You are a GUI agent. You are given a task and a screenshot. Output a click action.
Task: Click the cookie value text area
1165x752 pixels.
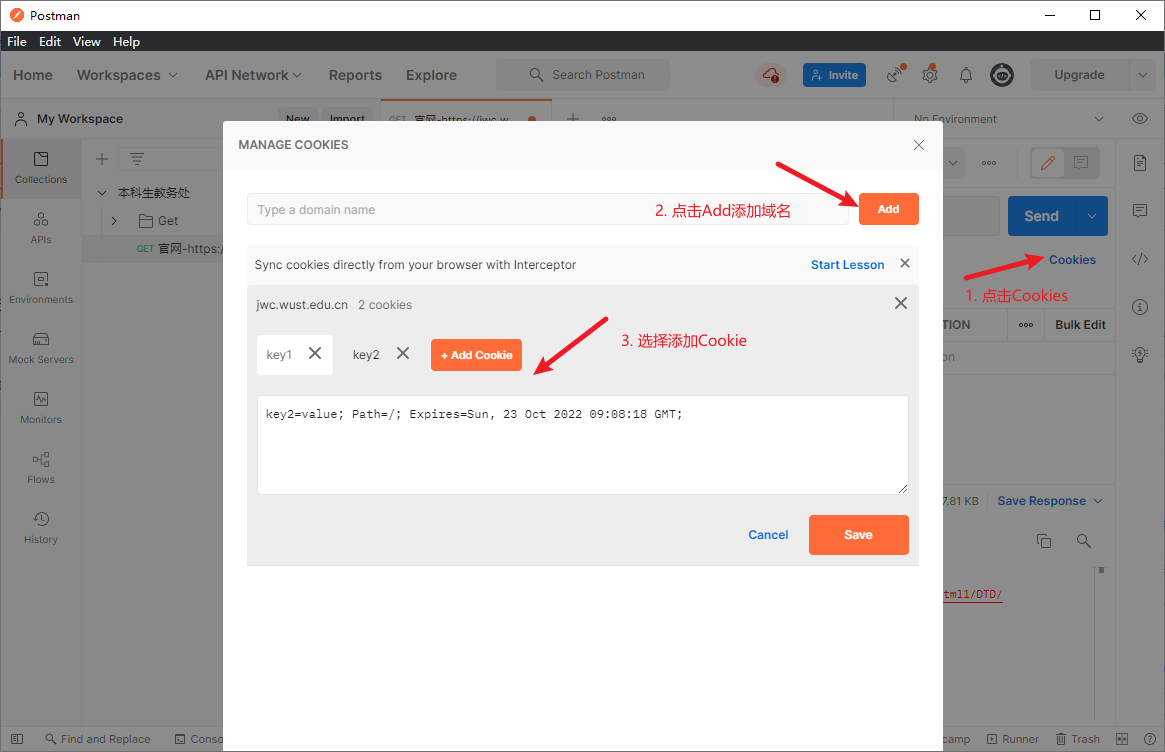(582, 445)
